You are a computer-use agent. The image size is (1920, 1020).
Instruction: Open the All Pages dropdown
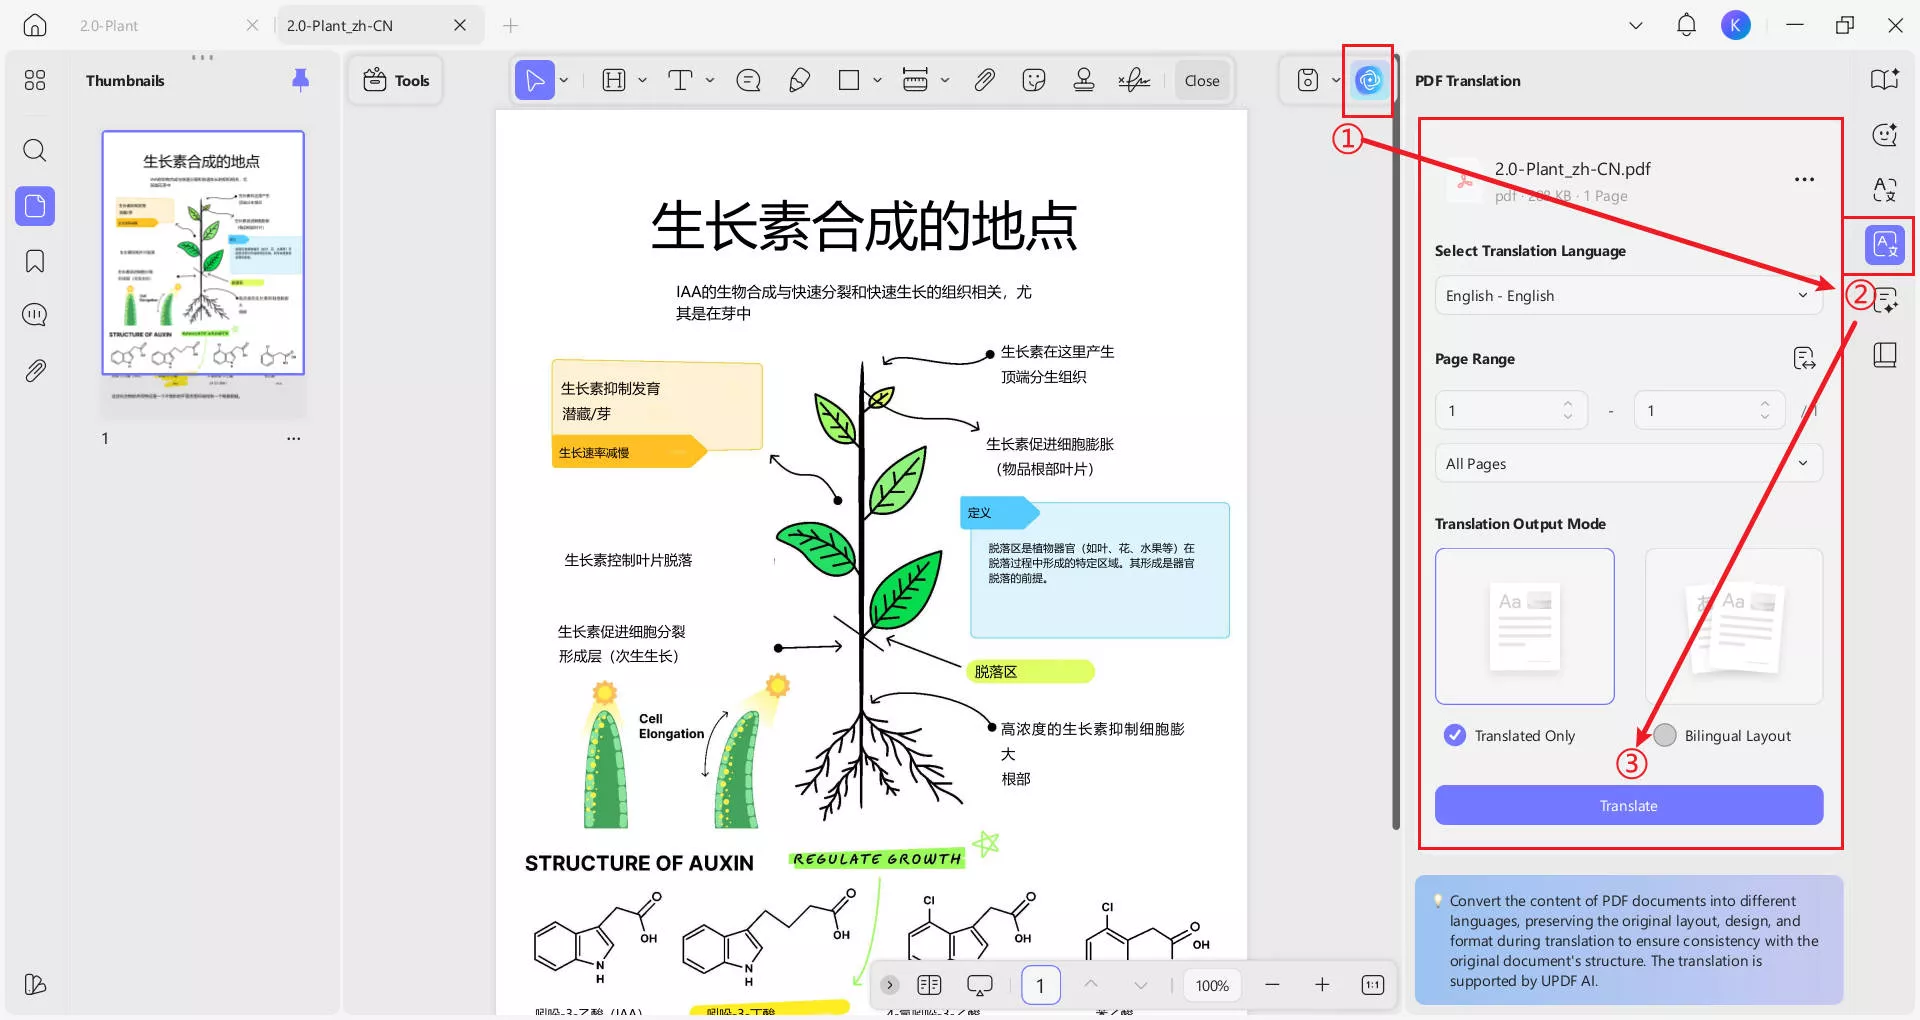(x=1628, y=463)
